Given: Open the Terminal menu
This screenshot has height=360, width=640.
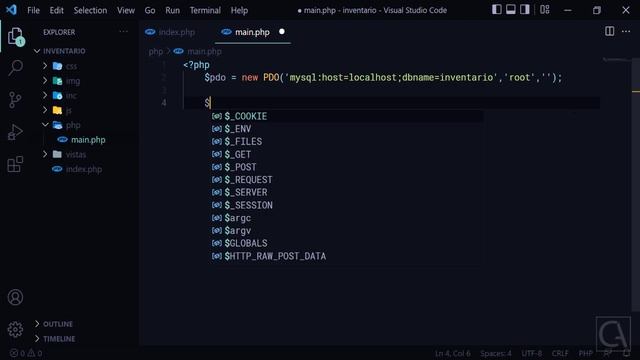Looking at the screenshot, I should coord(205,10).
